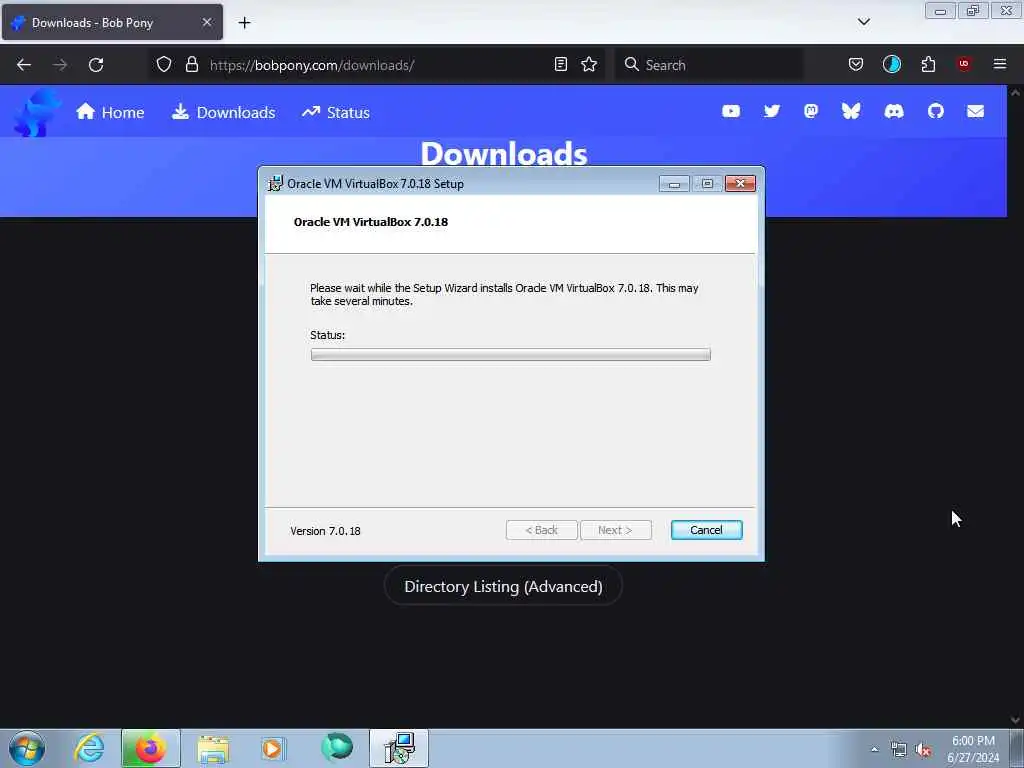Click the muted volume tray icon
Image resolution: width=1024 pixels, height=768 pixels.
pos(923,750)
